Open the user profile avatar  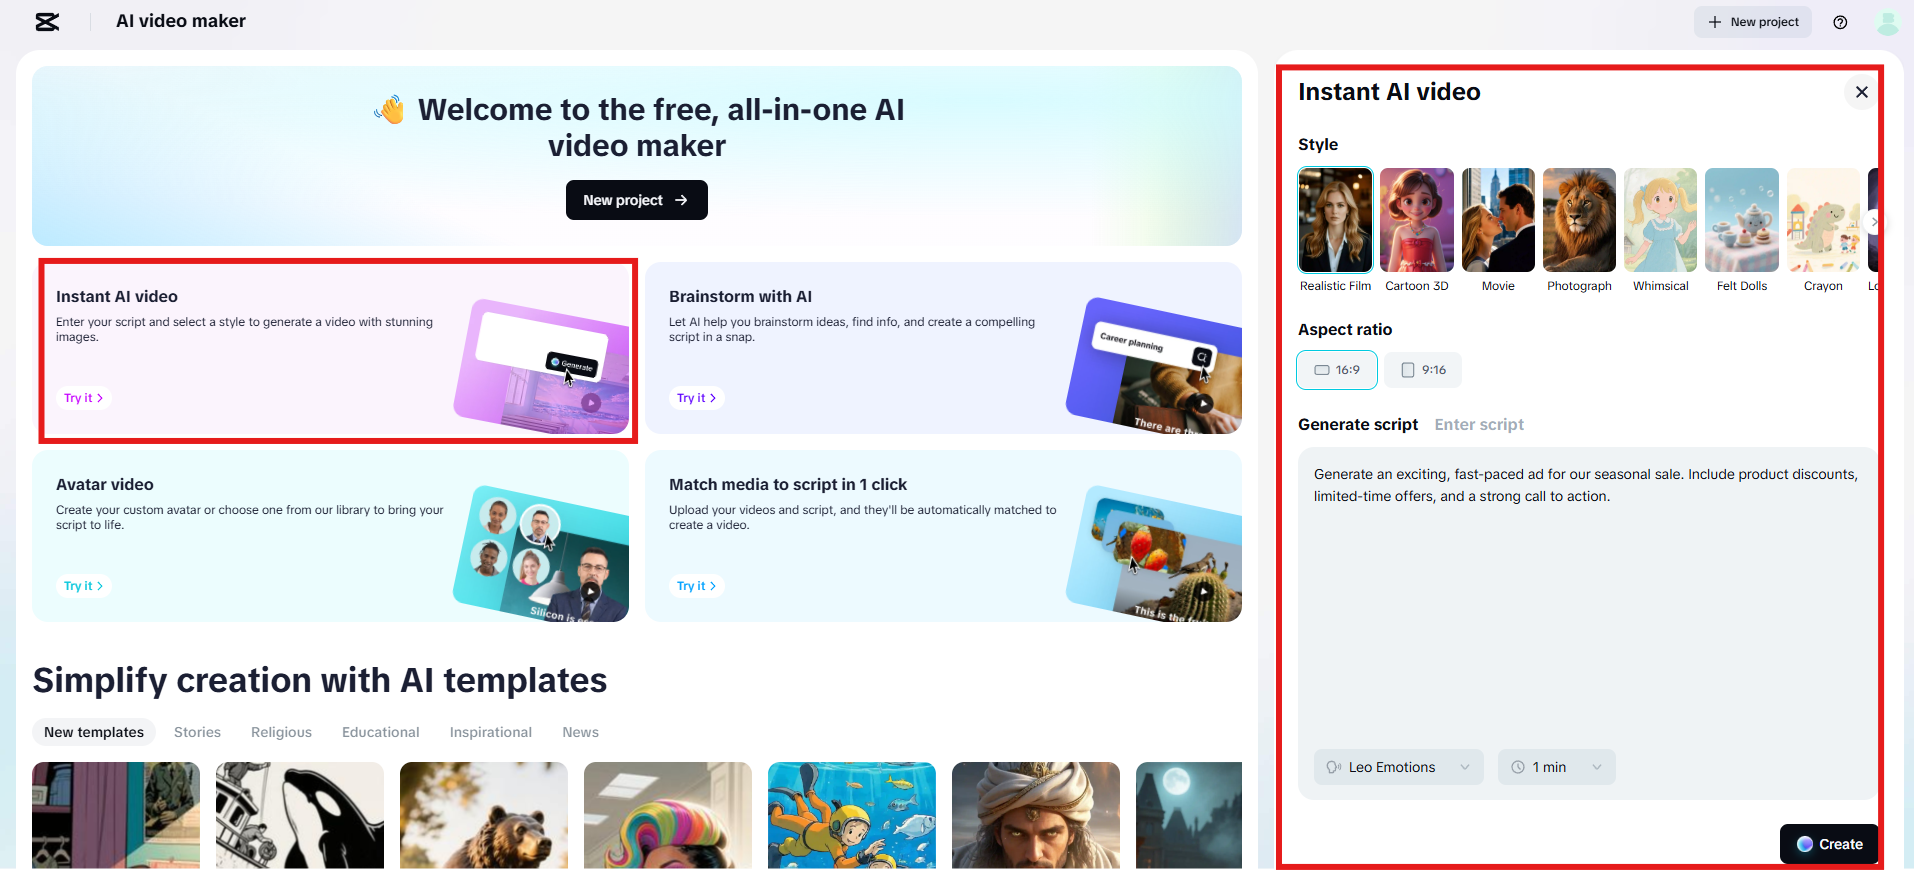pyautogui.click(x=1888, y=22)
